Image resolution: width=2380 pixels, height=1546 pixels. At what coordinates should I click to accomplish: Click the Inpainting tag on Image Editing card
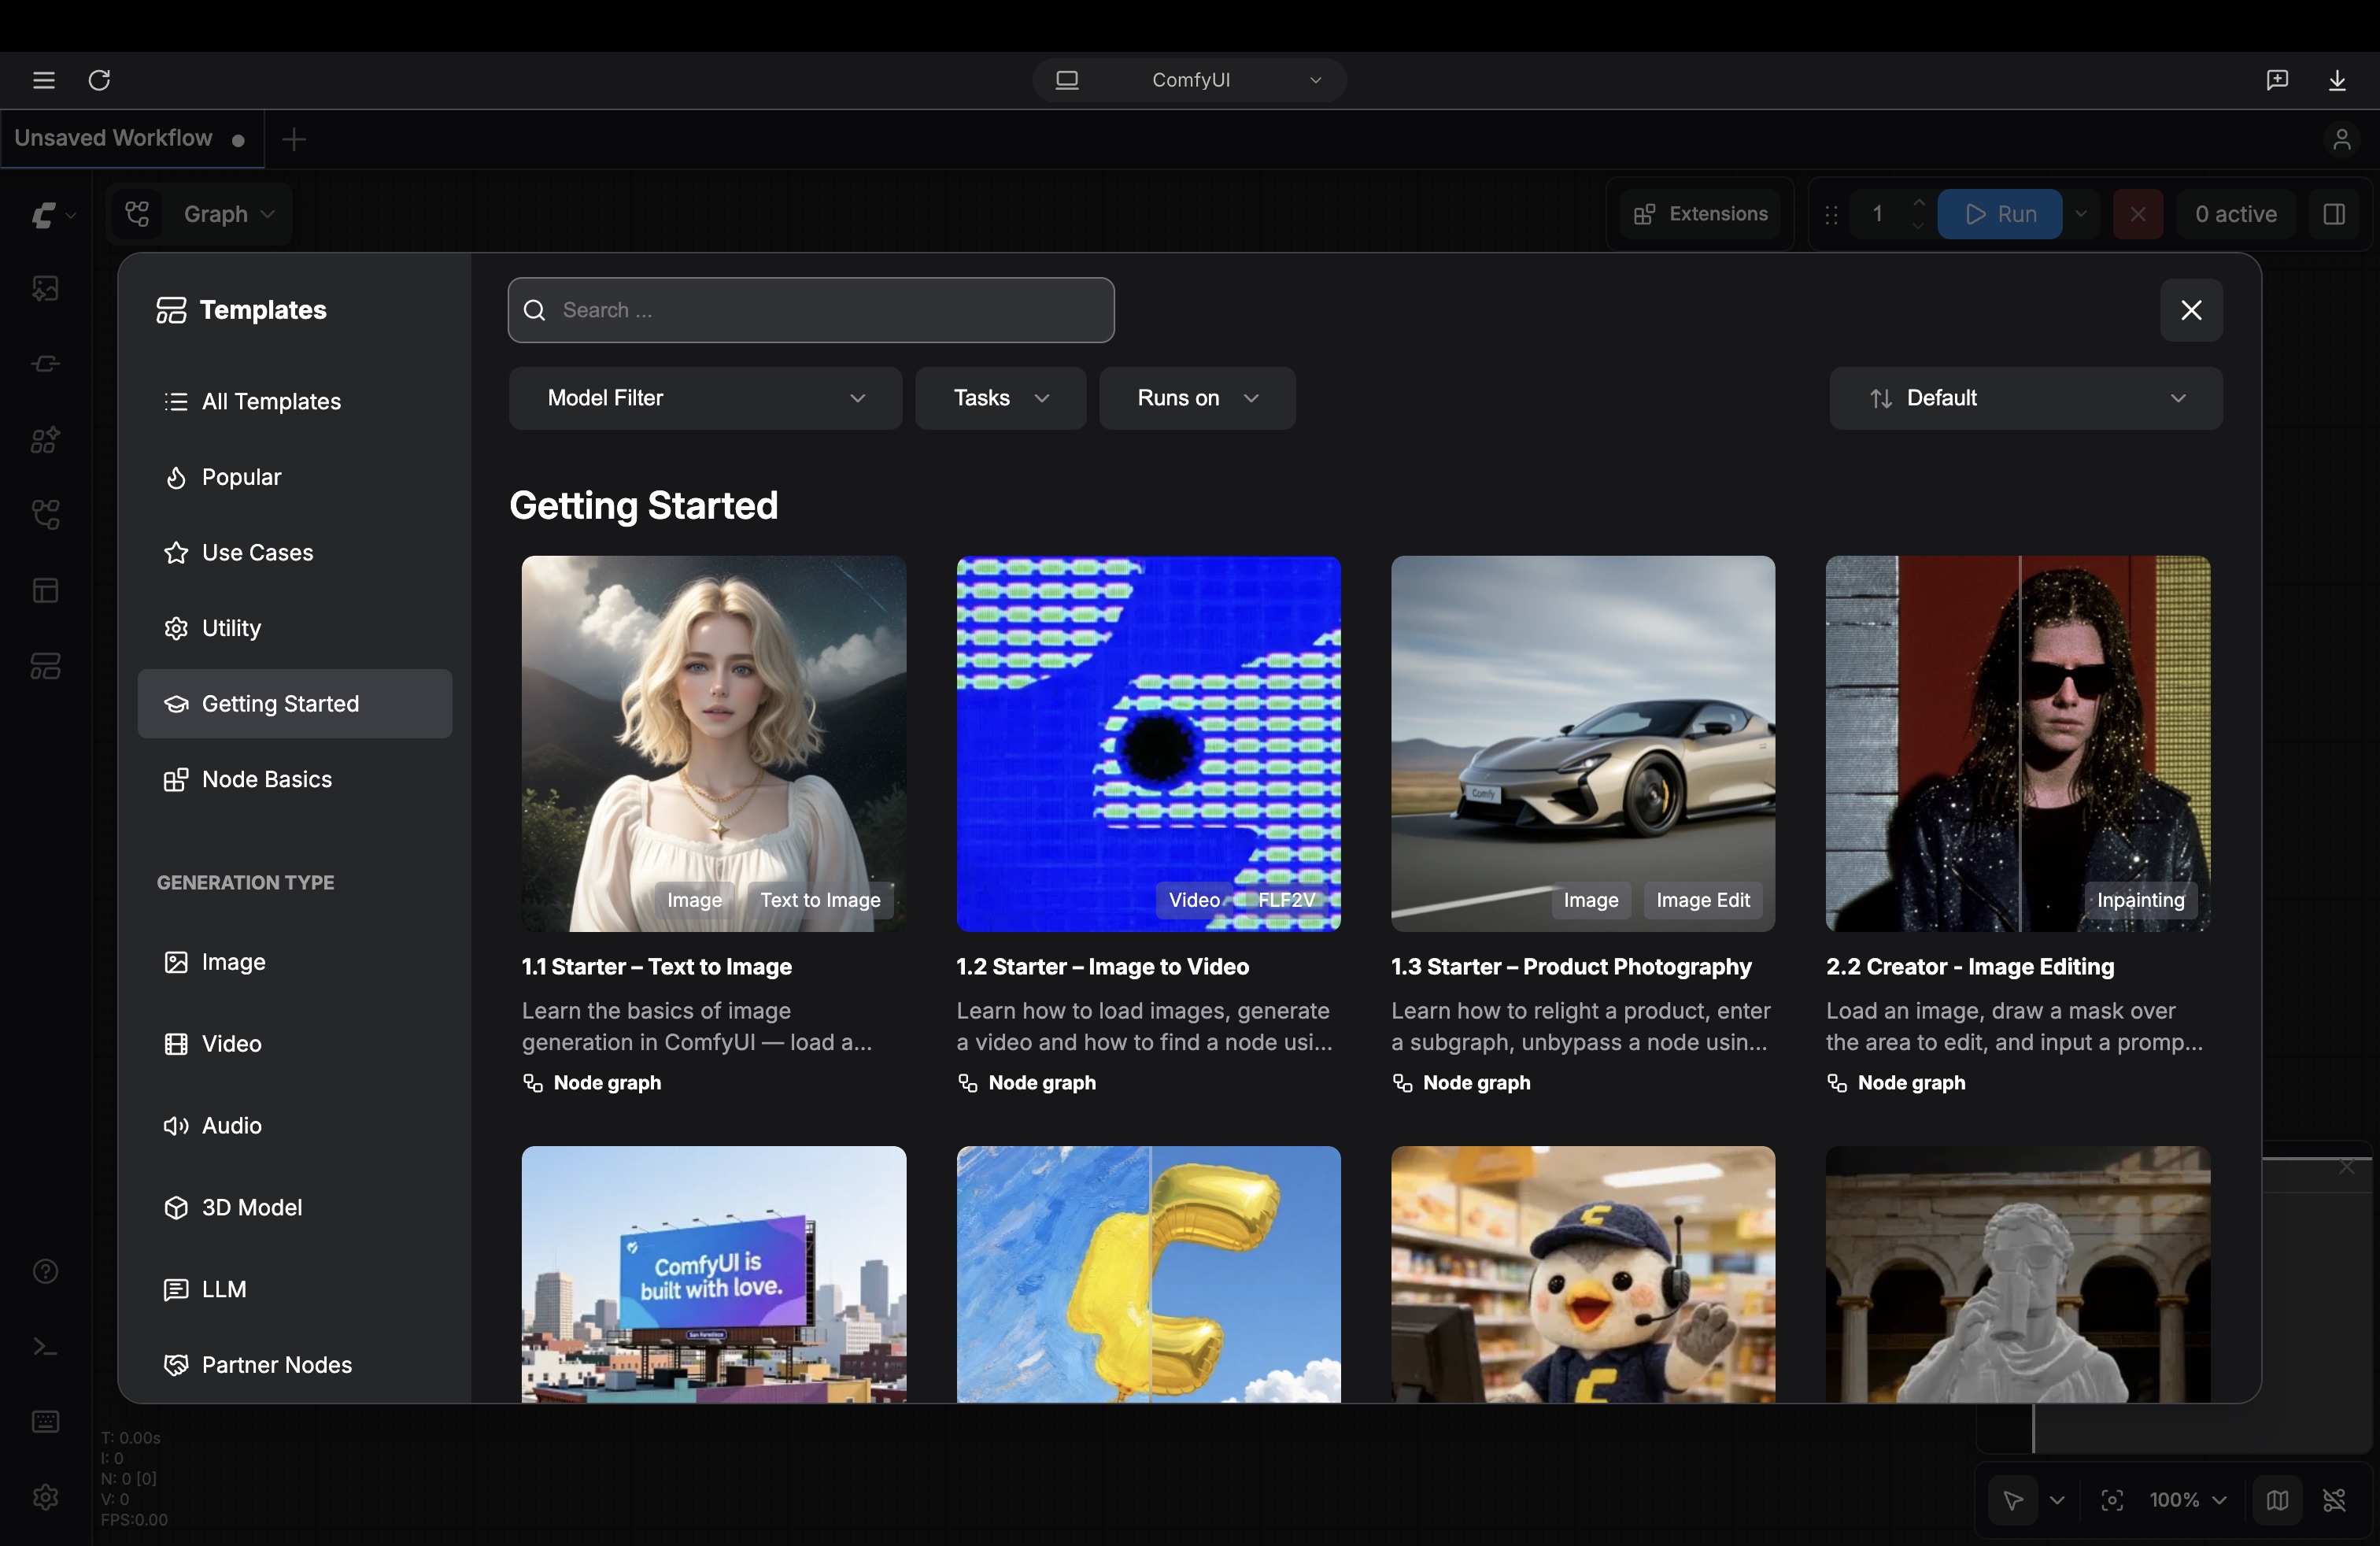2141,900
